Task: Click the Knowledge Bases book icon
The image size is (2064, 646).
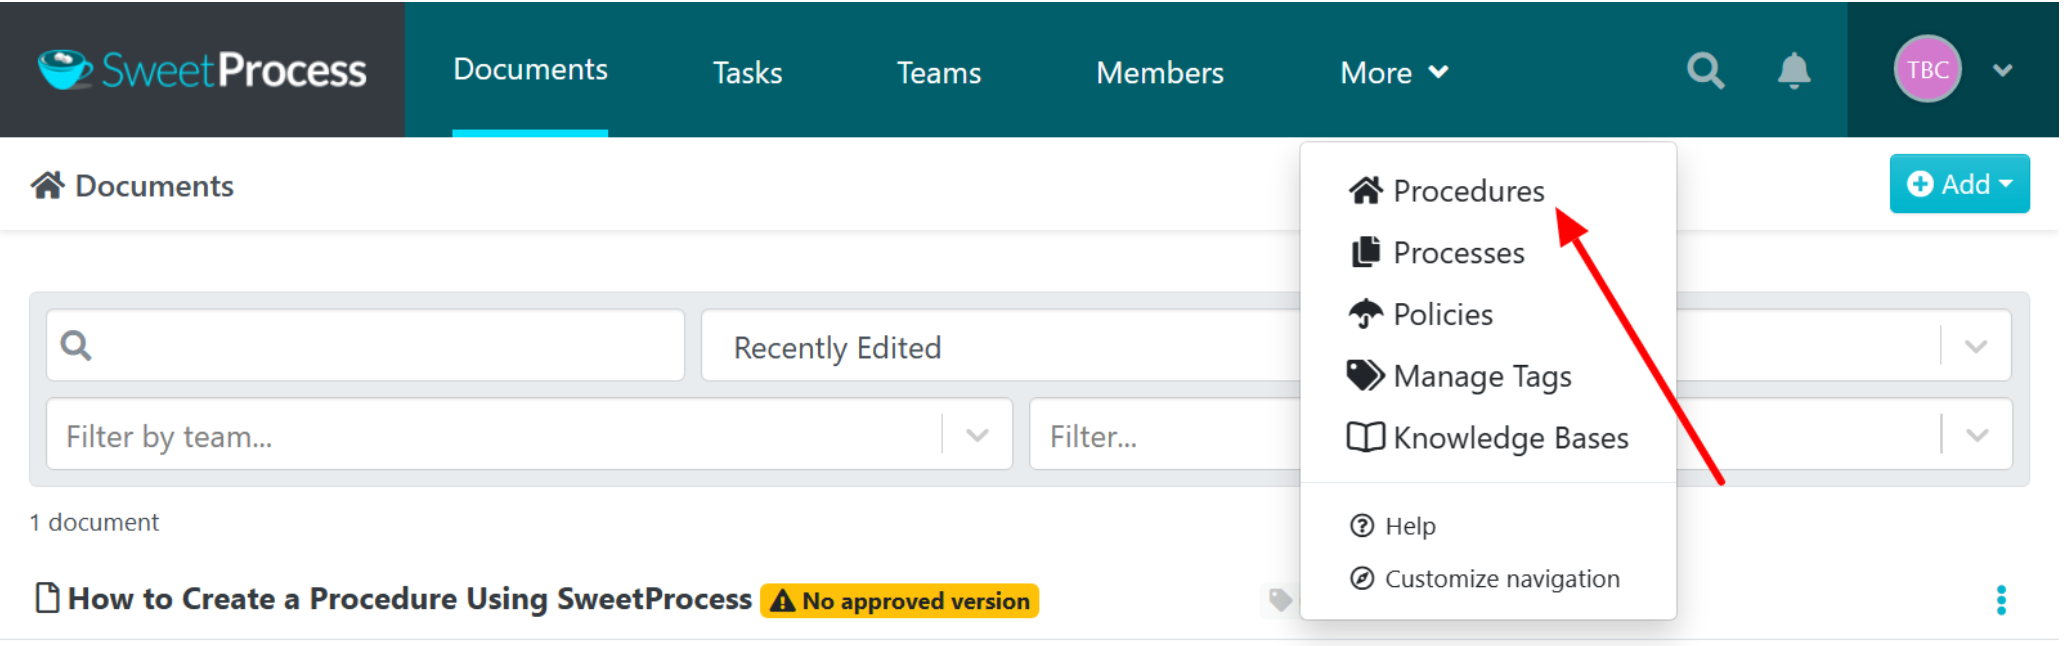Action: pyautogui.click(x=1365, y=437)
